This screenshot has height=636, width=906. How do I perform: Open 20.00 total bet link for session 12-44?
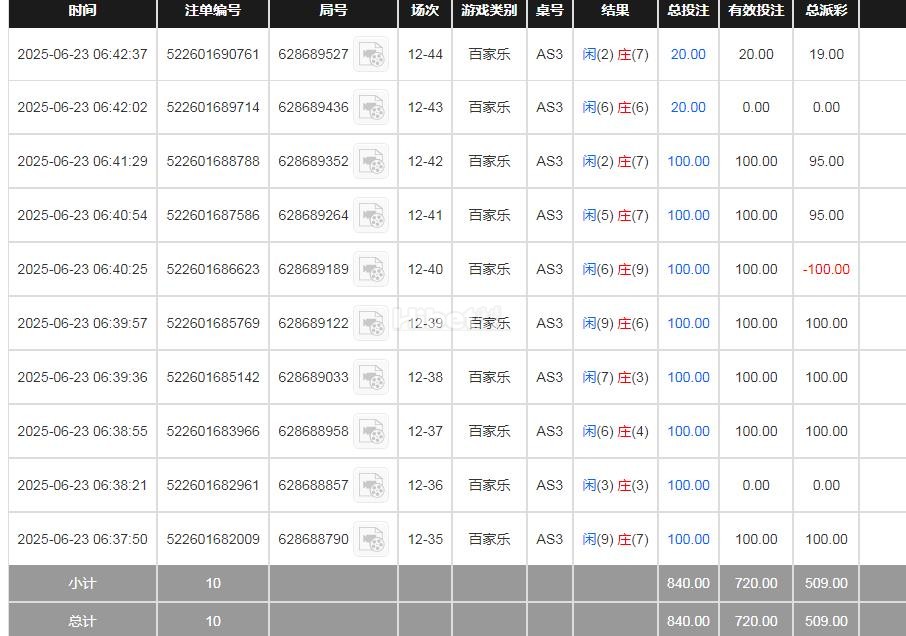[x=688, y=54]
